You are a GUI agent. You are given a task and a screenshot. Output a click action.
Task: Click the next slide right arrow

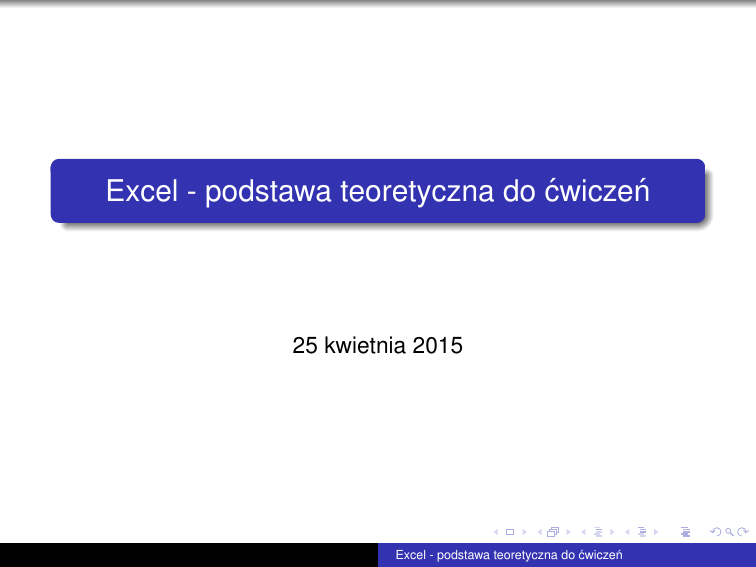coord(522,531)
